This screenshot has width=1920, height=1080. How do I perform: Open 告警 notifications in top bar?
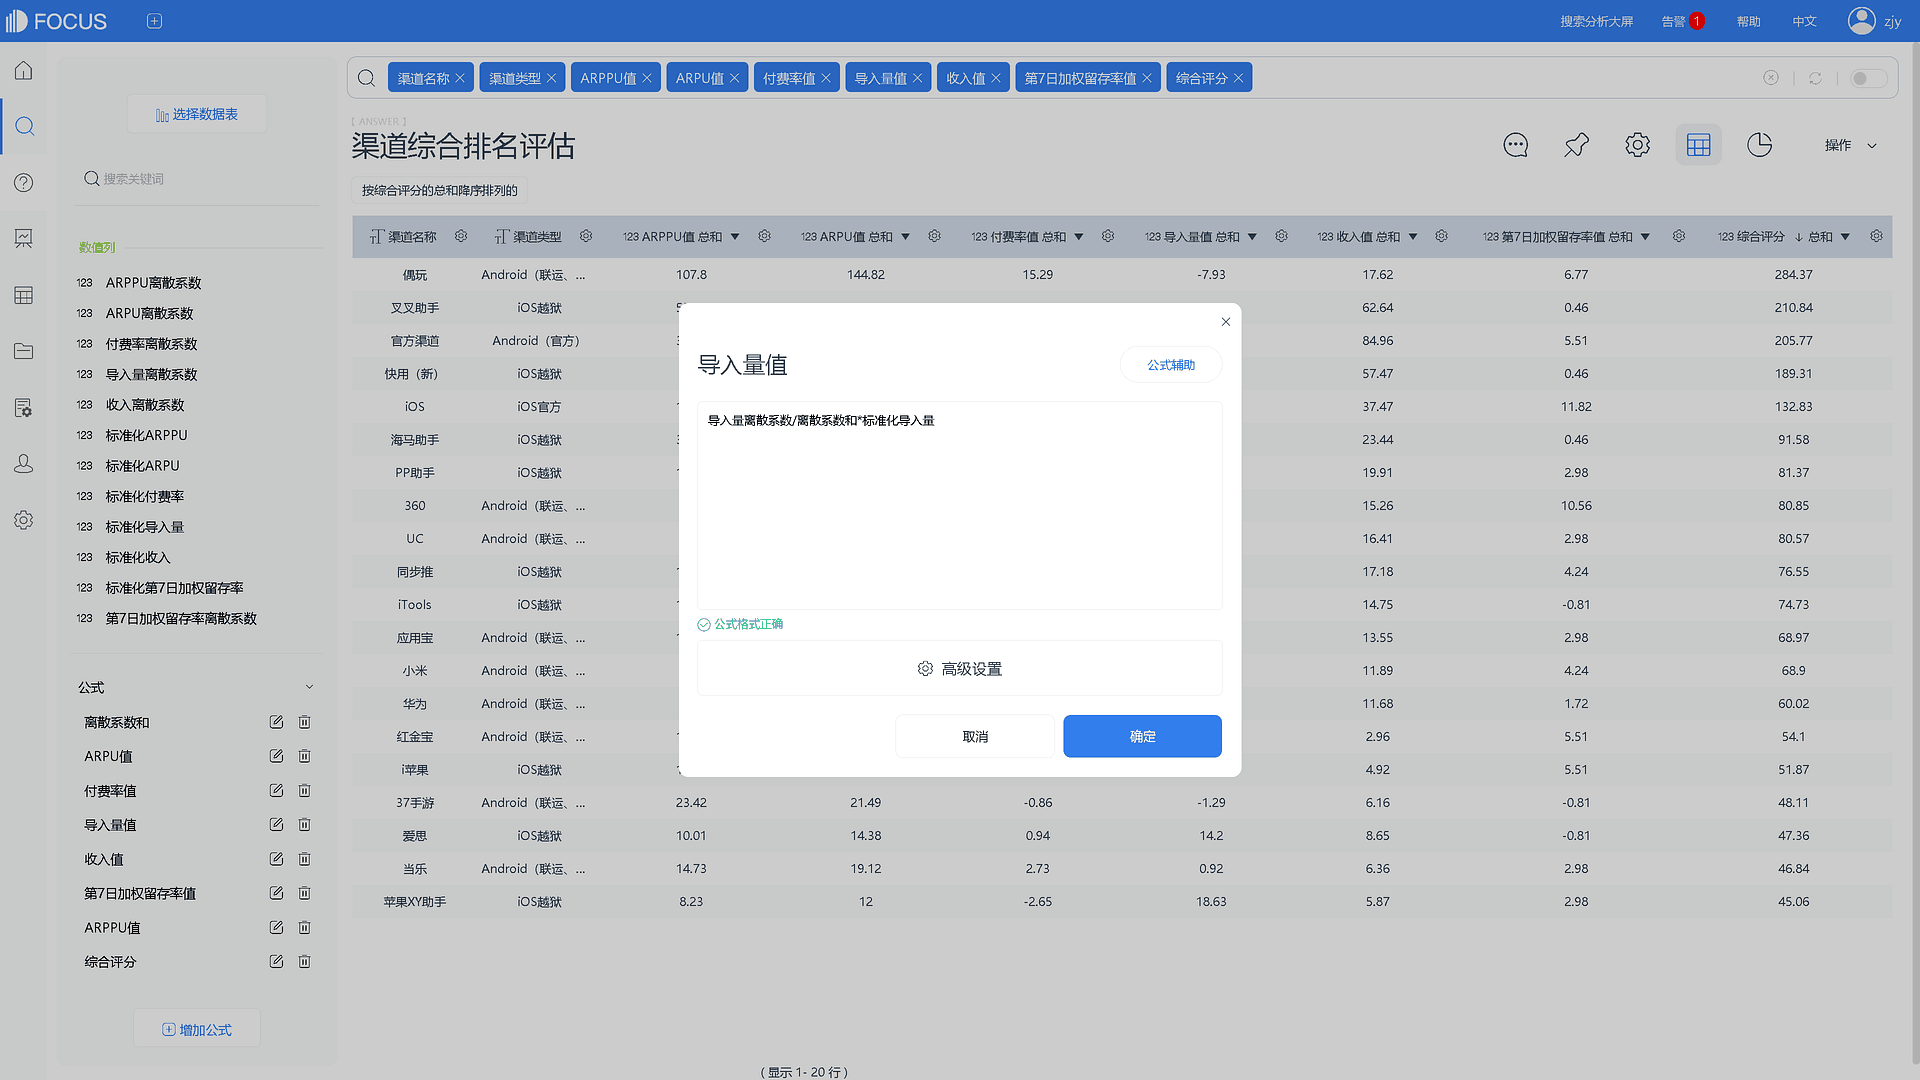(x=1683, y=21)
